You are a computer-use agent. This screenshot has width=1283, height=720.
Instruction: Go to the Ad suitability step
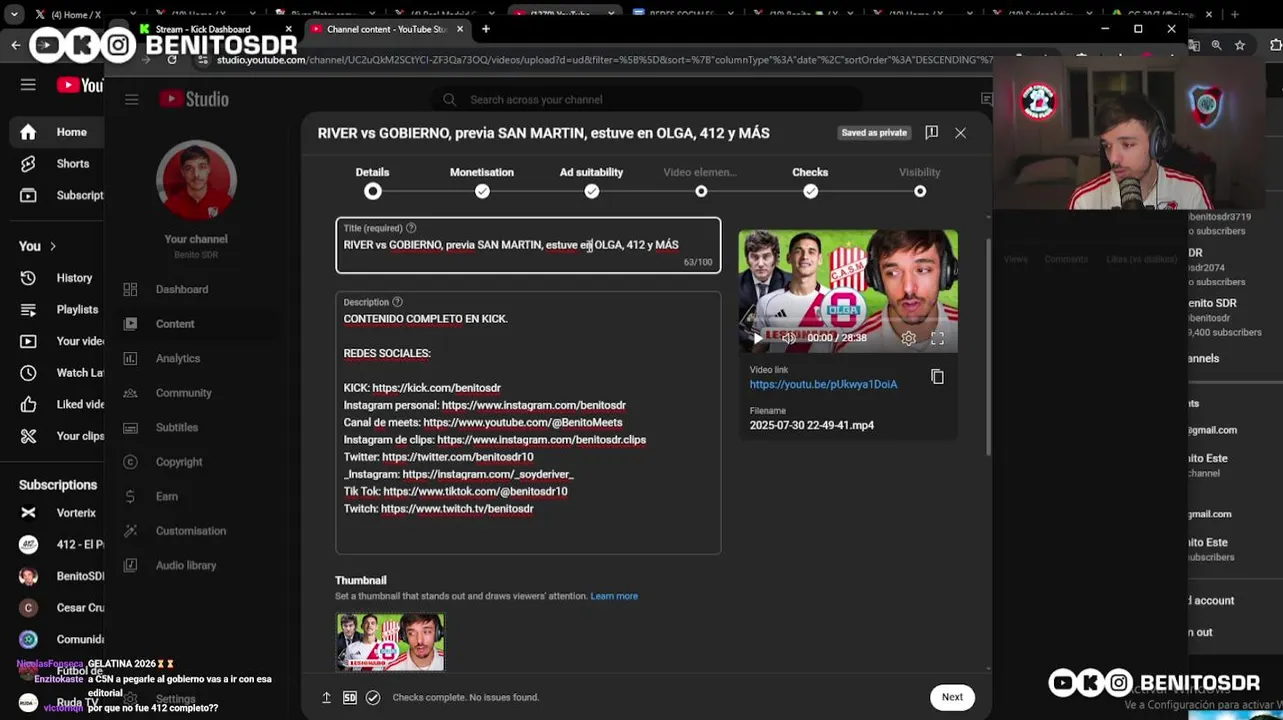click(x=591, y=181)
